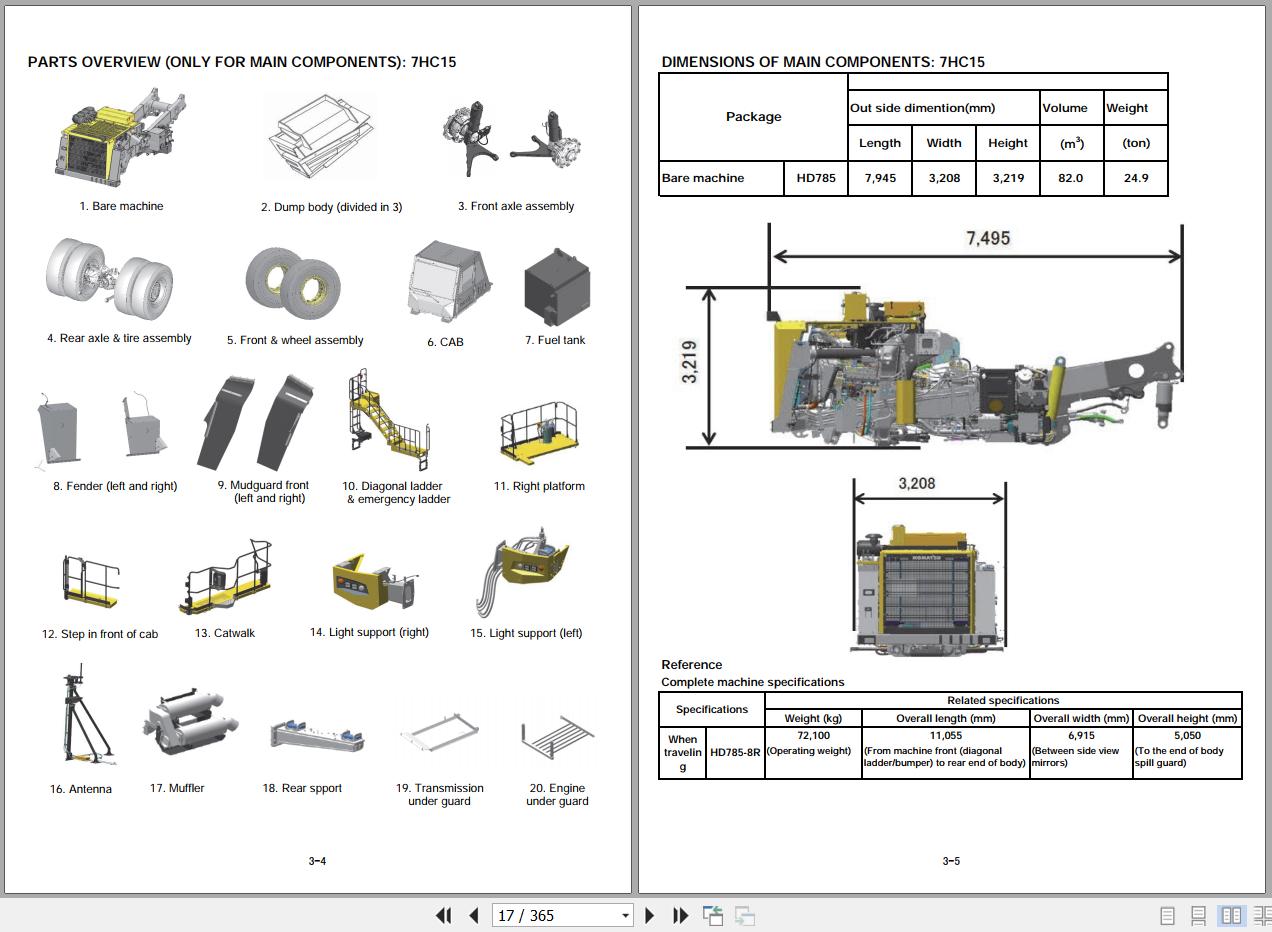Click the '13. Catwalk' caption

(225, 633)
